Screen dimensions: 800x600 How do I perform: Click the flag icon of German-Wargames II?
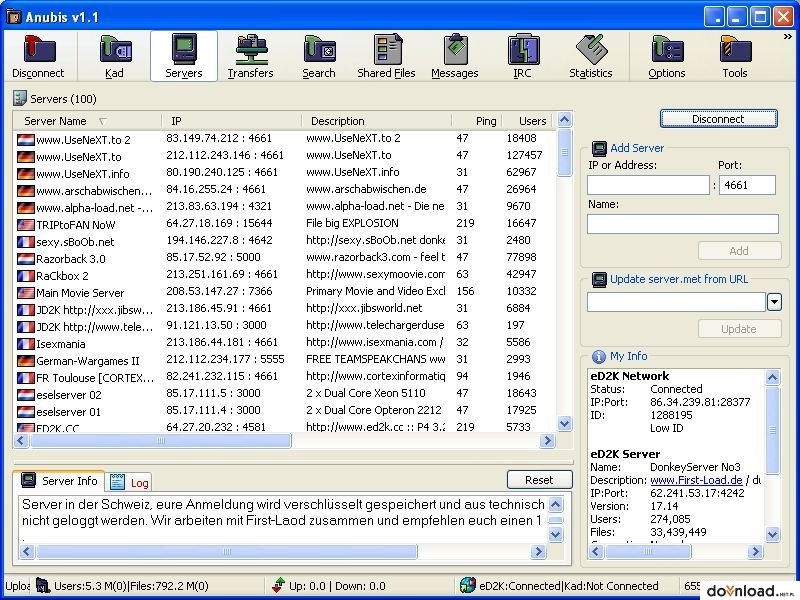pos(26,361)
